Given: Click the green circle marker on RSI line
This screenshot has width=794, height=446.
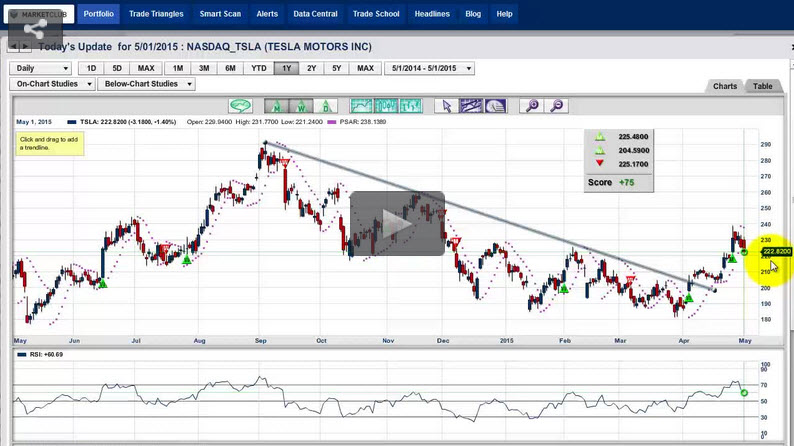Looking at the screenshot, I should tap(744, 392).
